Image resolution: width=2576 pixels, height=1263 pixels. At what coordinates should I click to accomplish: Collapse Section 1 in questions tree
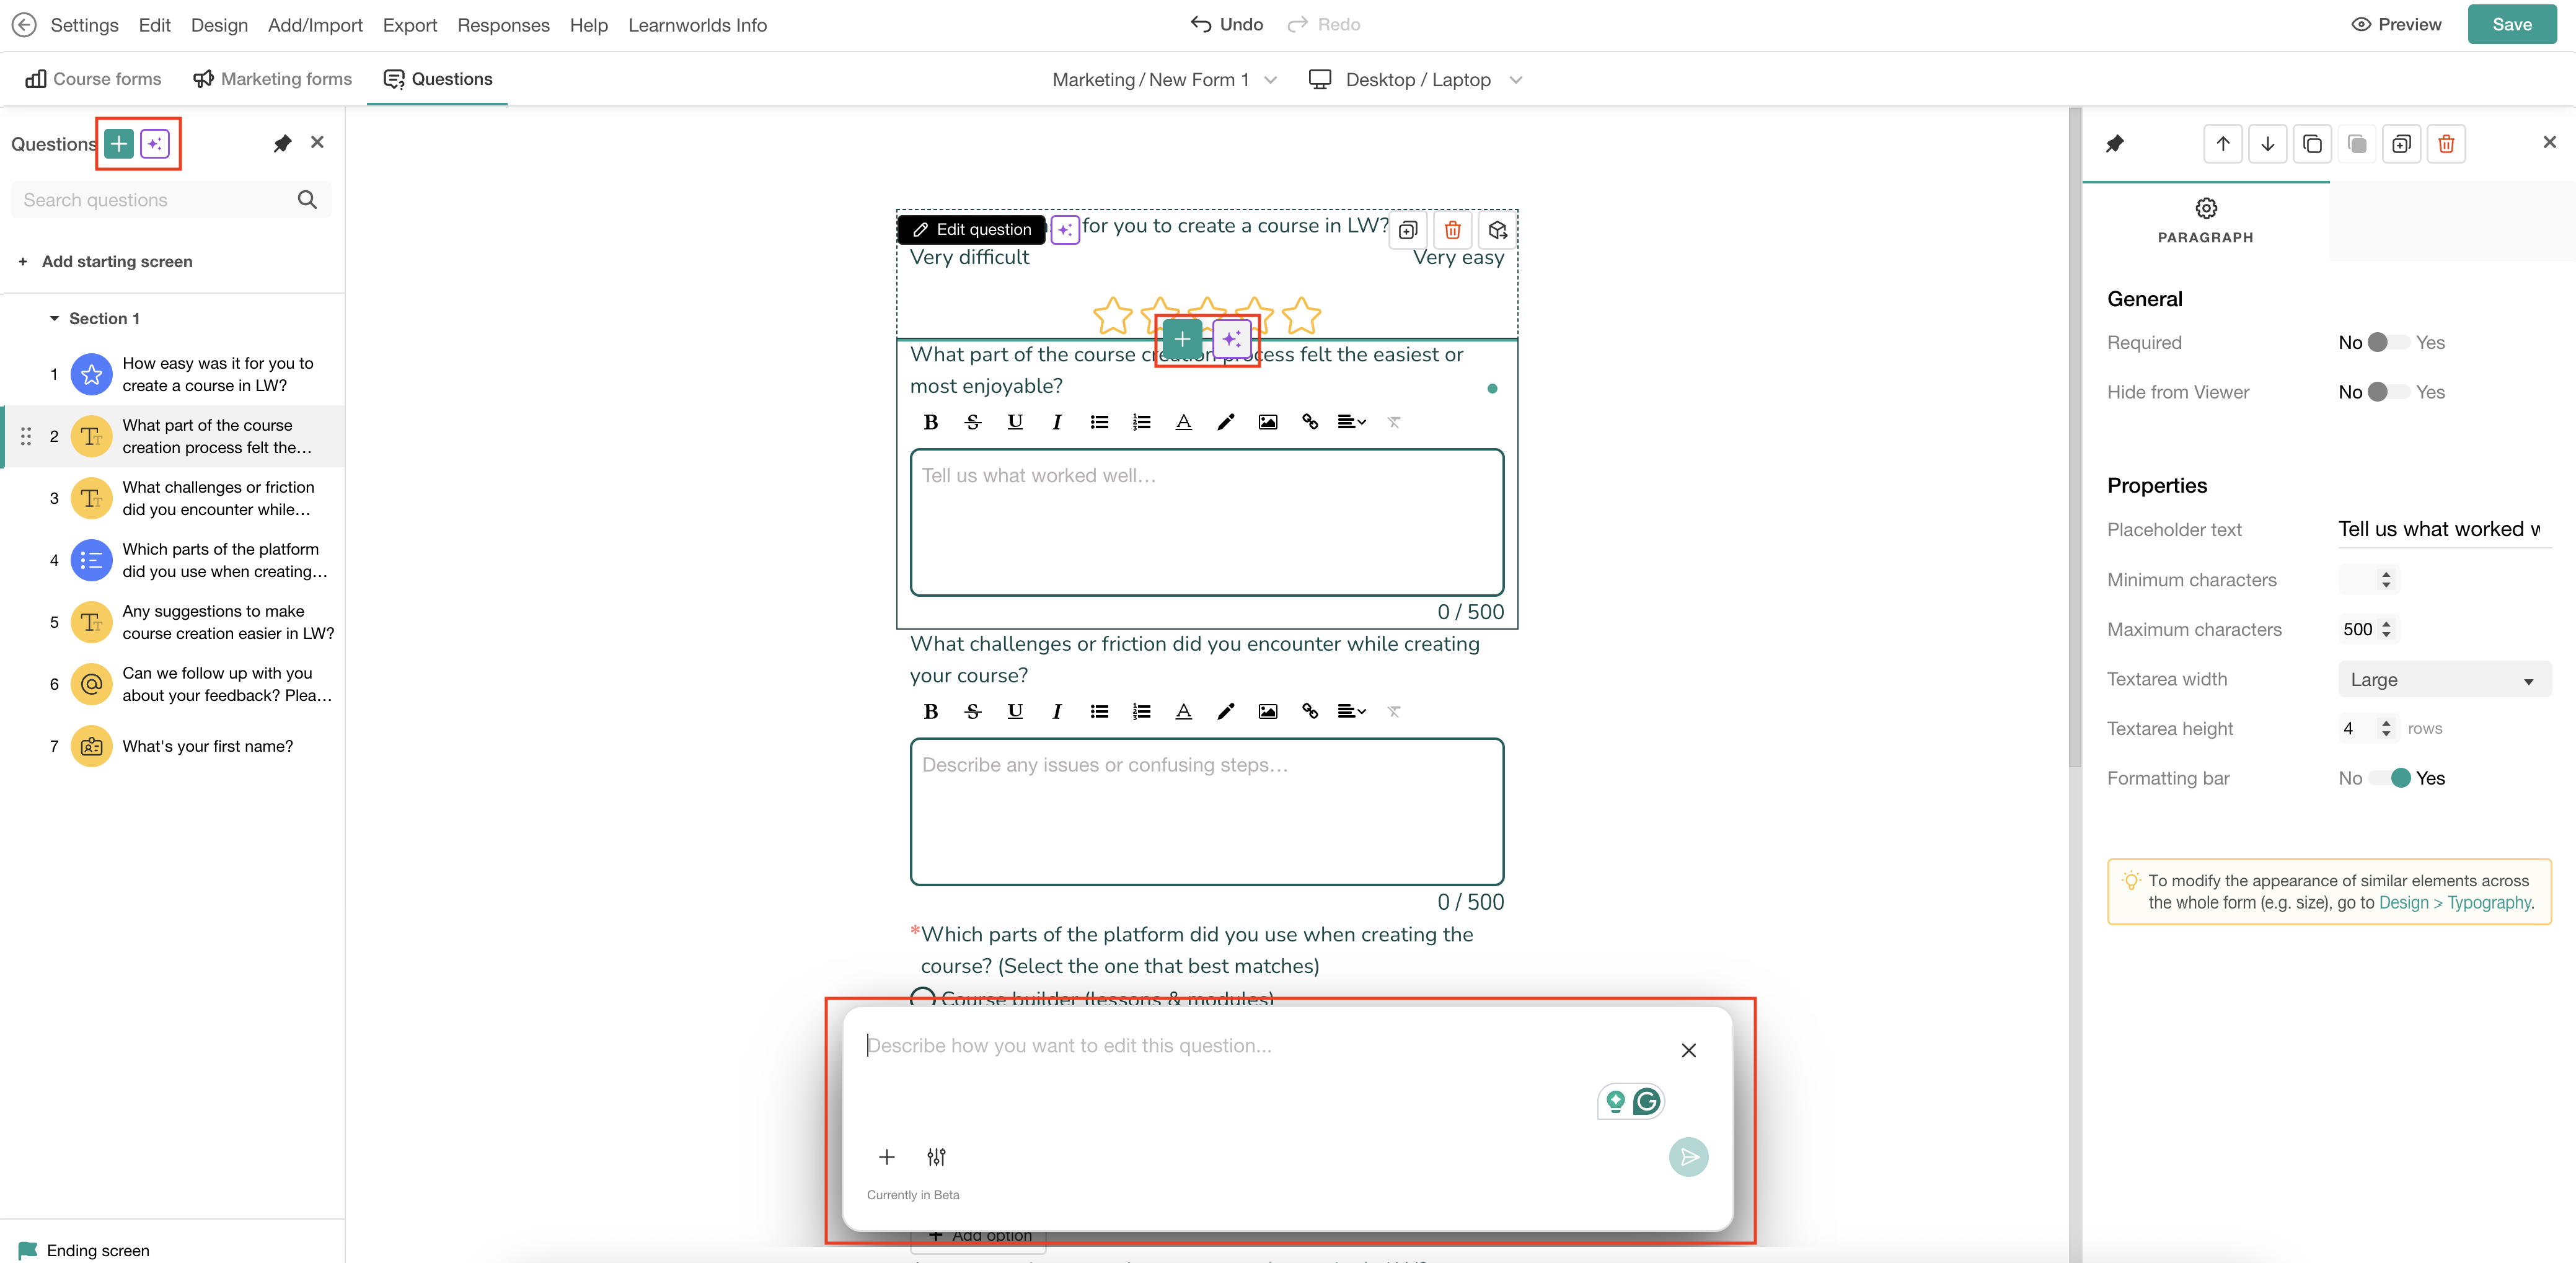point(55,318)
